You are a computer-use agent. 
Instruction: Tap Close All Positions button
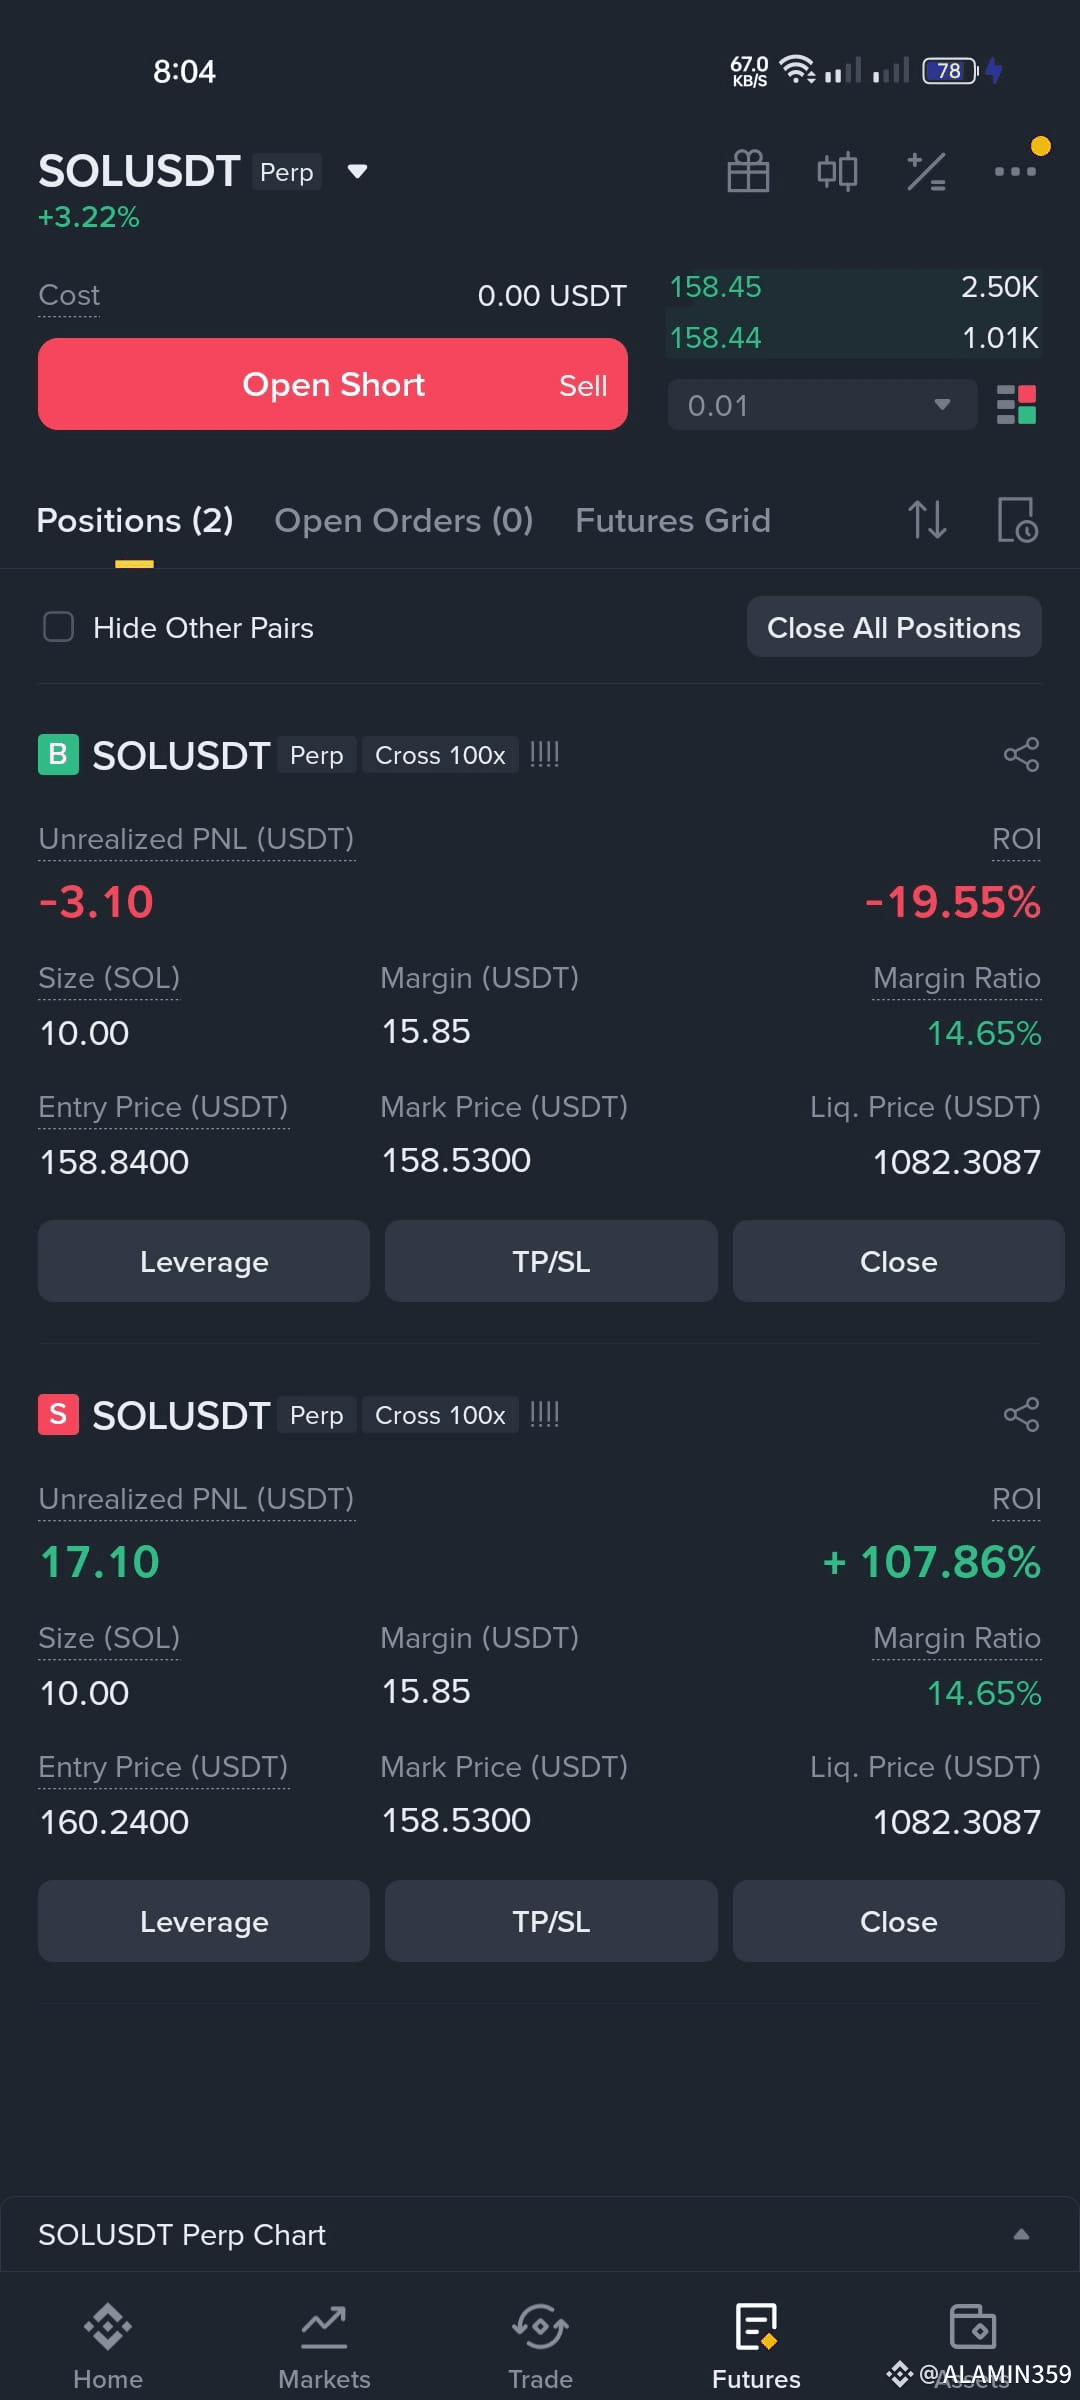coord(894,627)
